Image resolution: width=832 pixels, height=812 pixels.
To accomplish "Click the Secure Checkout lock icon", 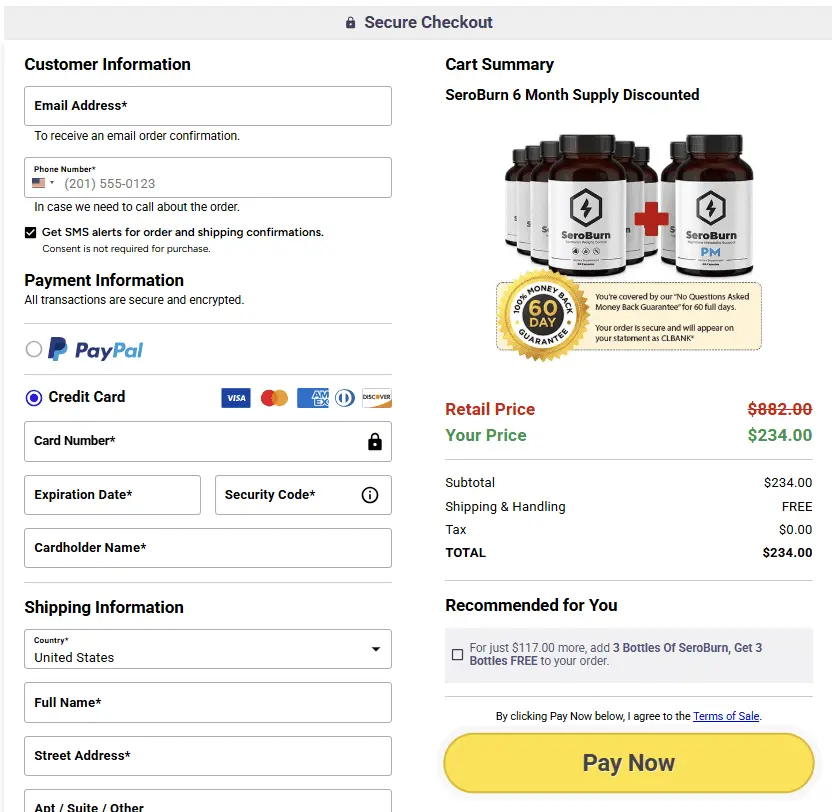I will pos(350,21).
